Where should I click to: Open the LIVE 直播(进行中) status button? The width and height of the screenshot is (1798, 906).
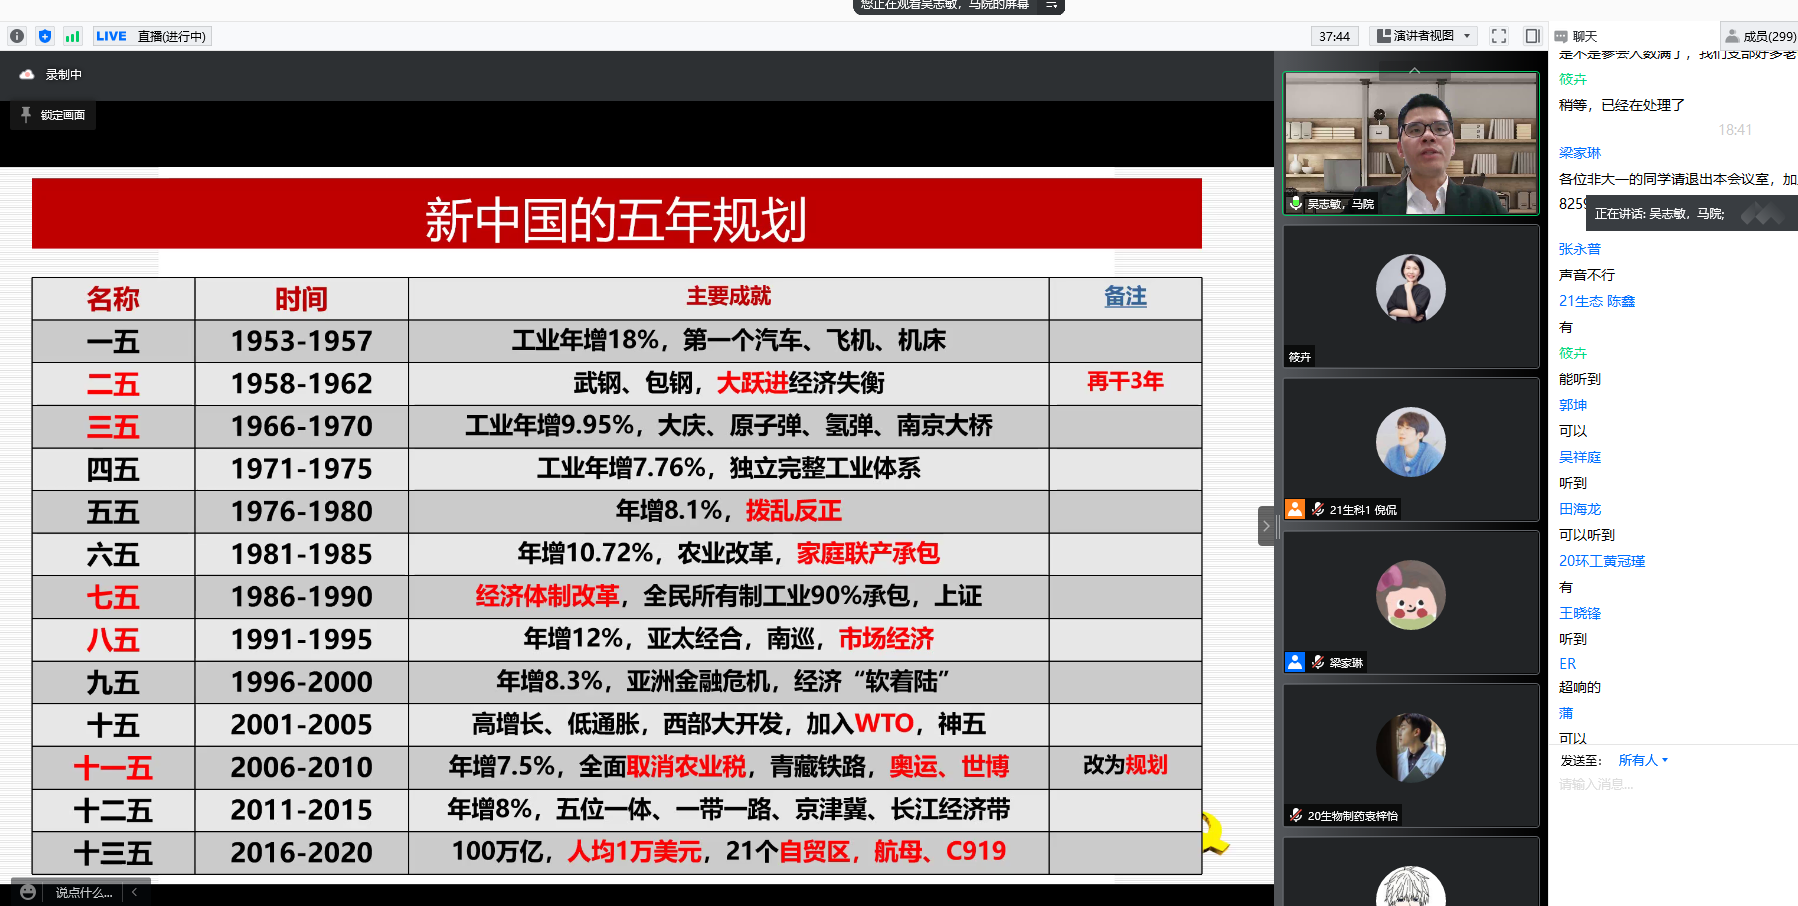point(151,36)
